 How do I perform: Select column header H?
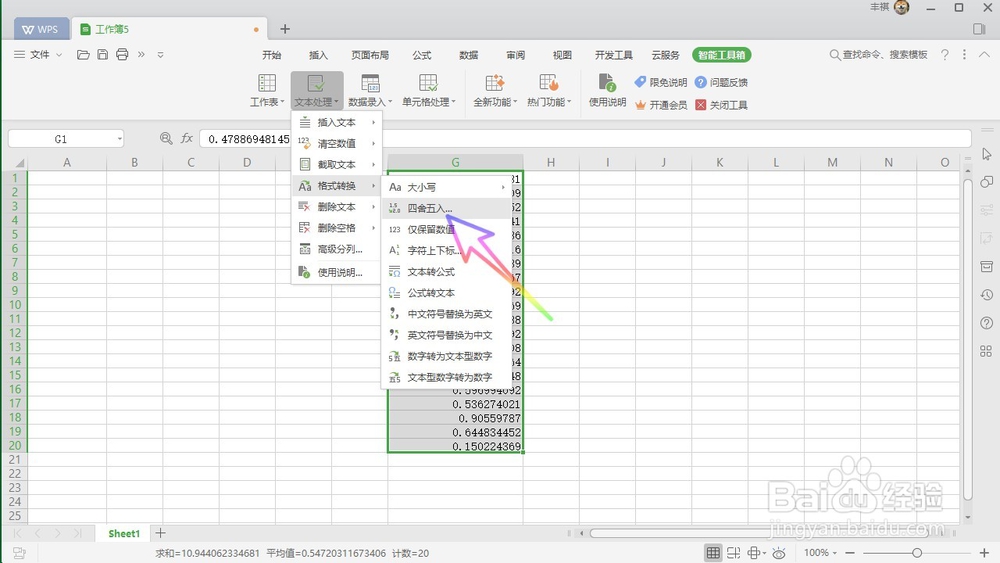point(550,163)
